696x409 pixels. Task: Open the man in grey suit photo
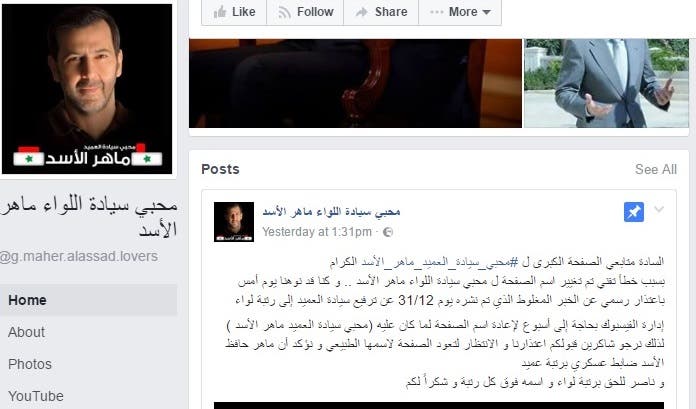606,83
